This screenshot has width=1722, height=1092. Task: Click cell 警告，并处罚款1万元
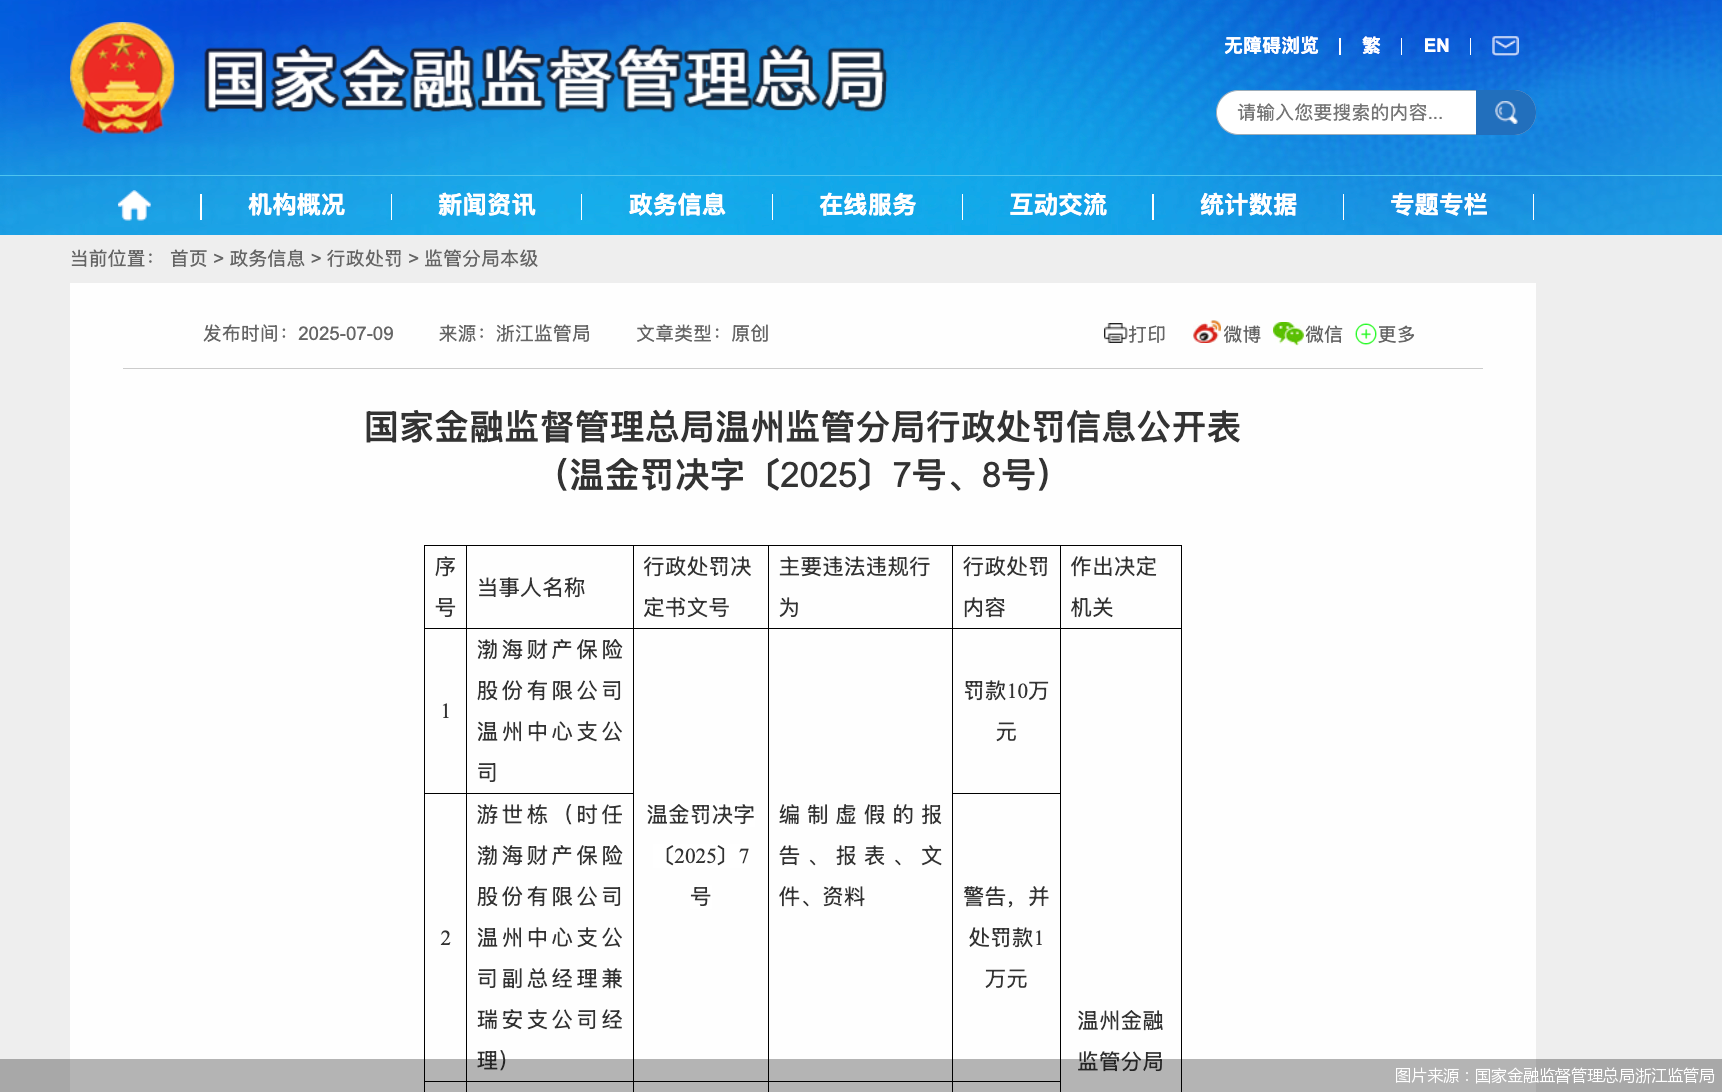[1006, 937]
